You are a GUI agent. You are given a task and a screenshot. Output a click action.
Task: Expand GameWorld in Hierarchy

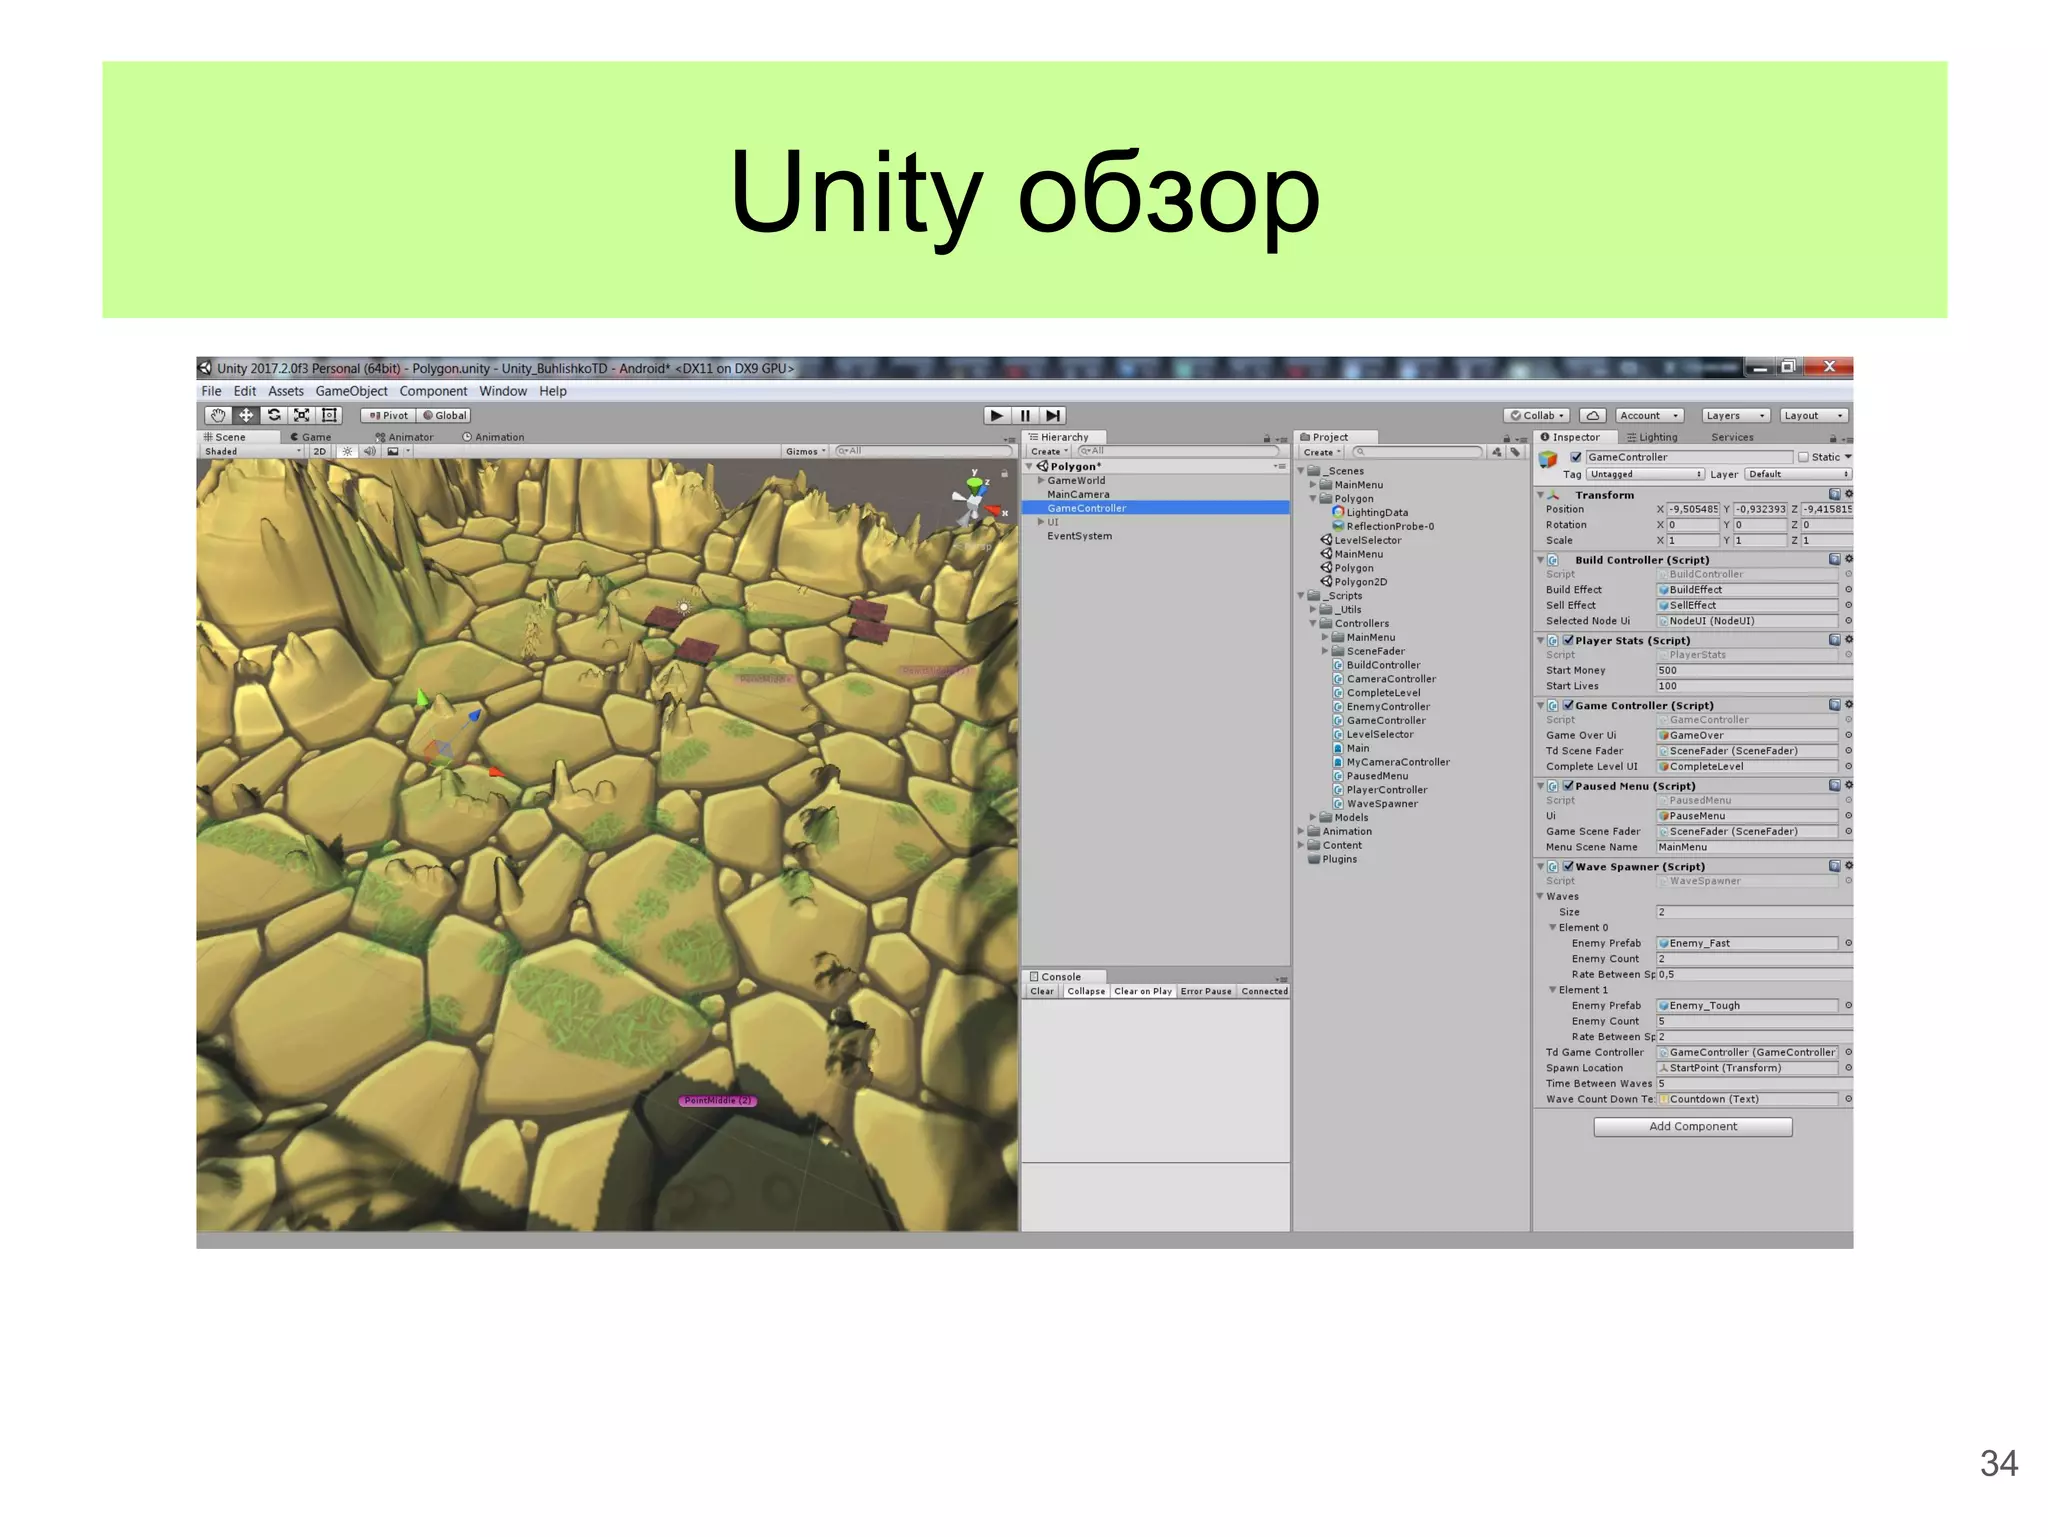1041,481
